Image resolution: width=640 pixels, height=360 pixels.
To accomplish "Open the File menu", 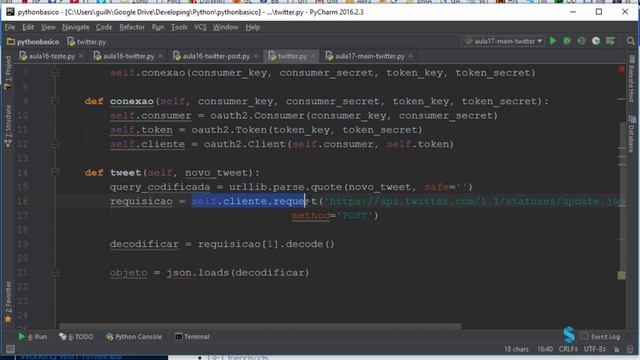I will pyautogui.click(x=10, y=27).
